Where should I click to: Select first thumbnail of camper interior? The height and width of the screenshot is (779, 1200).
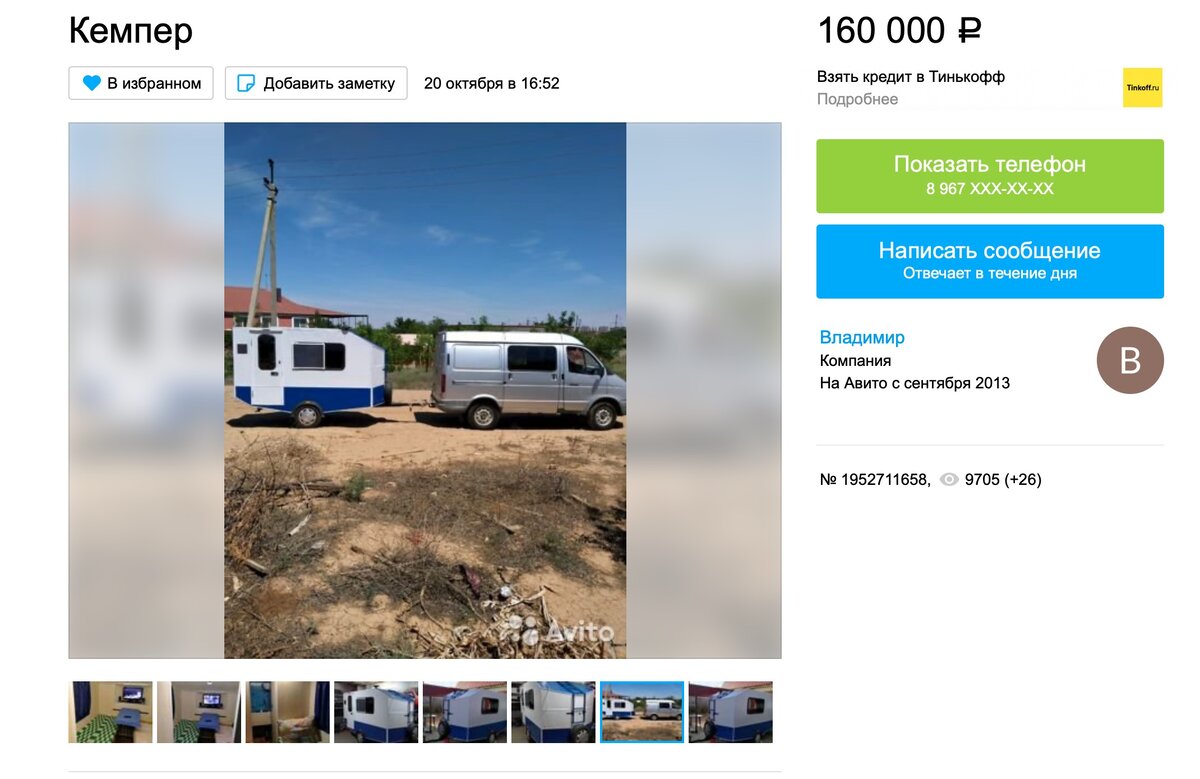(111, 712)
